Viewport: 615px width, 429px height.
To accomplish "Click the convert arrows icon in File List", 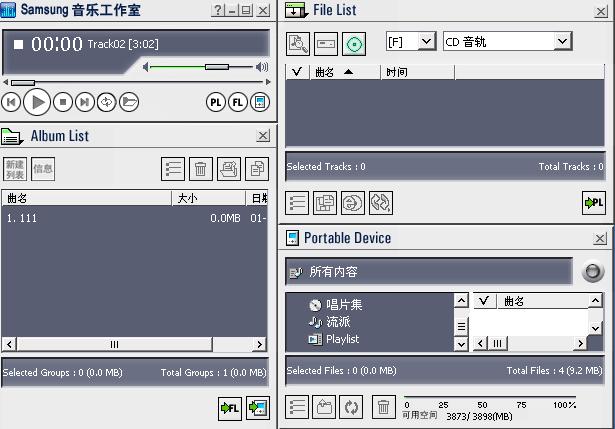I will (381, 203).
